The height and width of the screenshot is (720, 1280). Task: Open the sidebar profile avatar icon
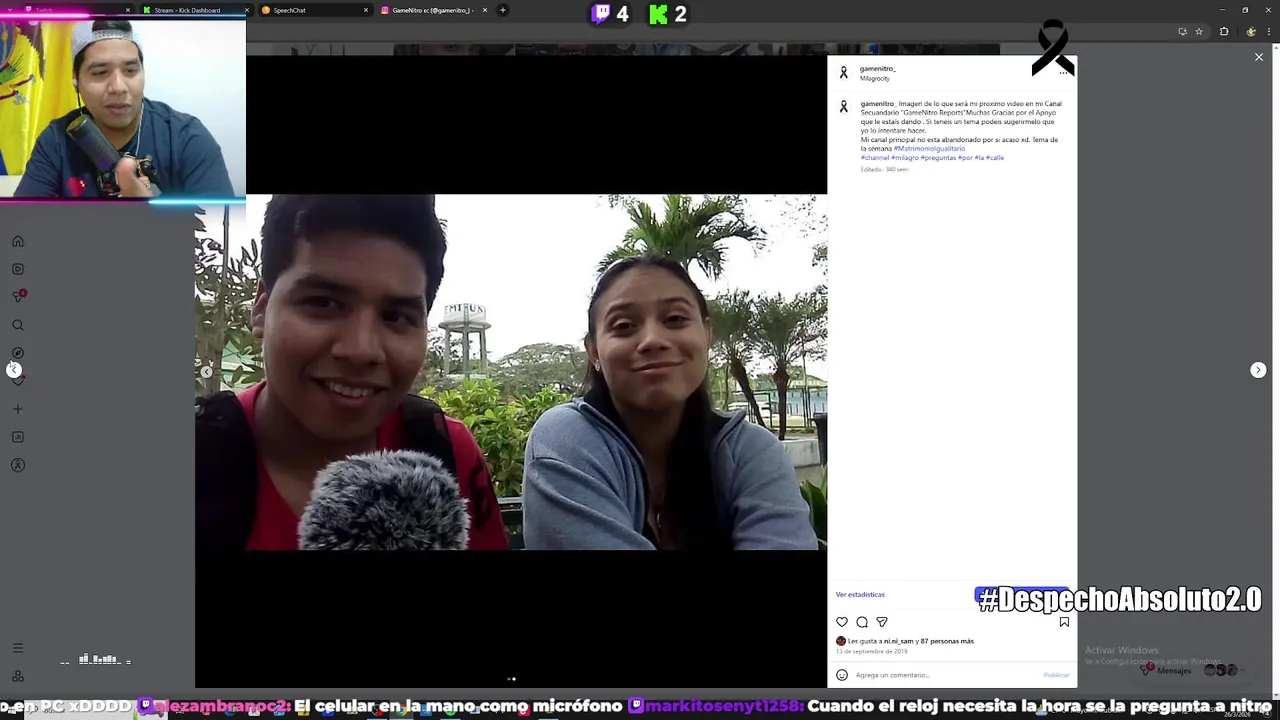click(x=18, y=465)
